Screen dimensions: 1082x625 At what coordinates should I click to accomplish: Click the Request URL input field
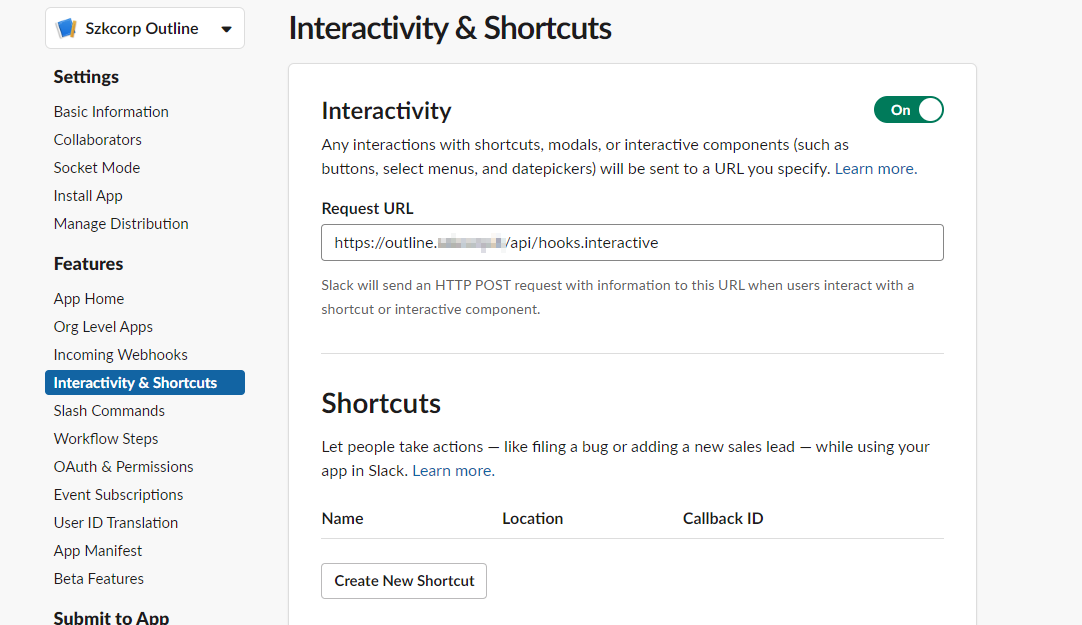click(x=632, y=243)
